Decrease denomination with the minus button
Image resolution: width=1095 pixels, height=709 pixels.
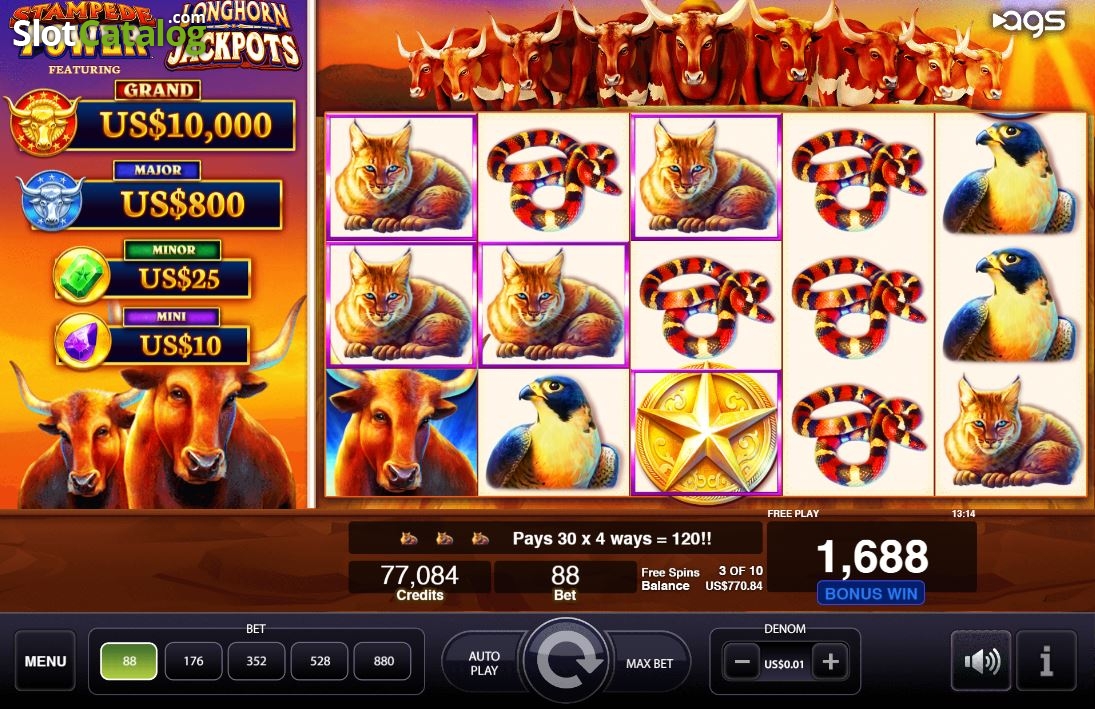click(x=742, y=662)
